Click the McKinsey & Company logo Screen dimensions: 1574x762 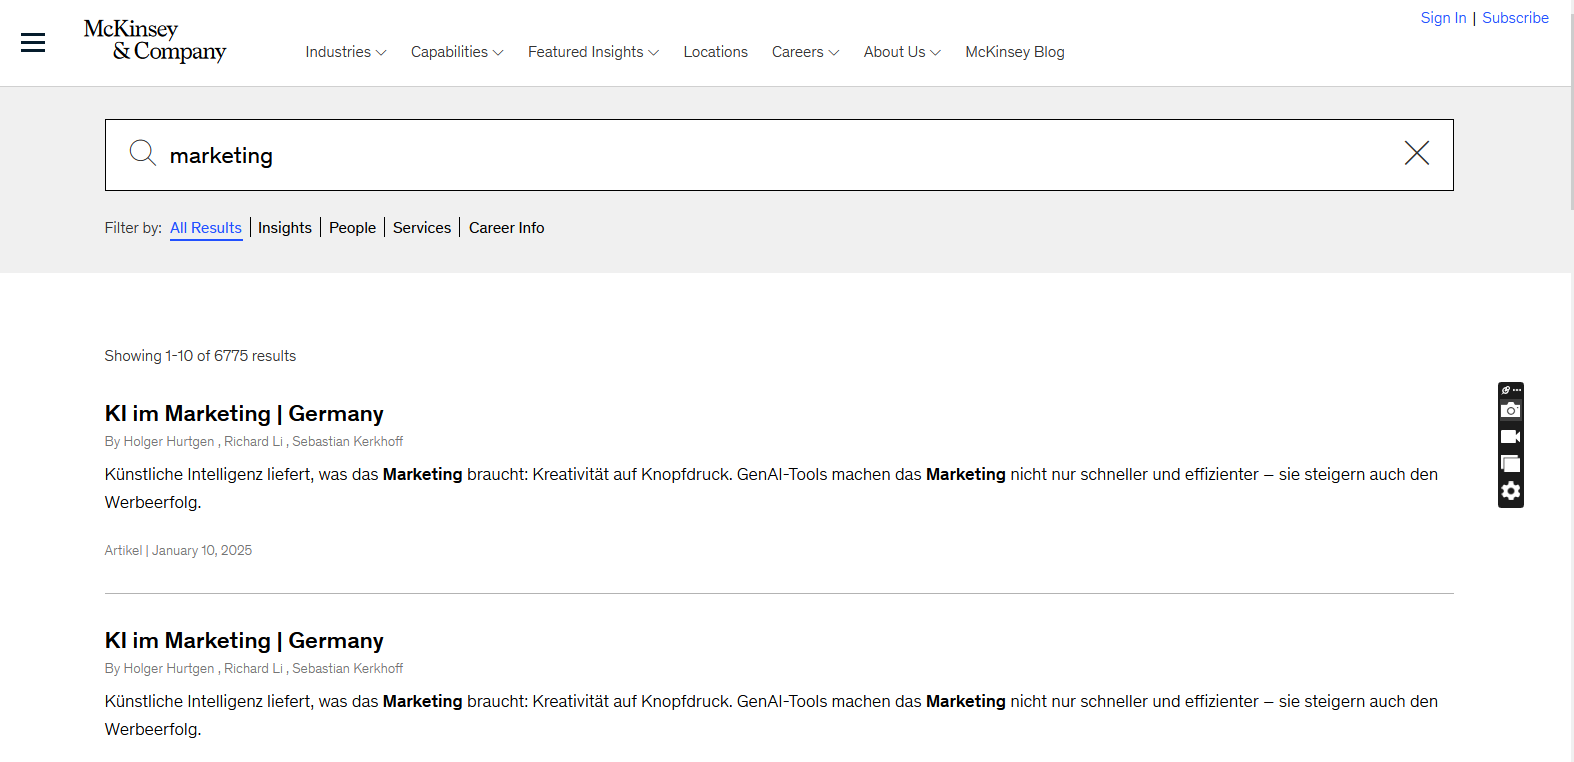coord(155,41)
